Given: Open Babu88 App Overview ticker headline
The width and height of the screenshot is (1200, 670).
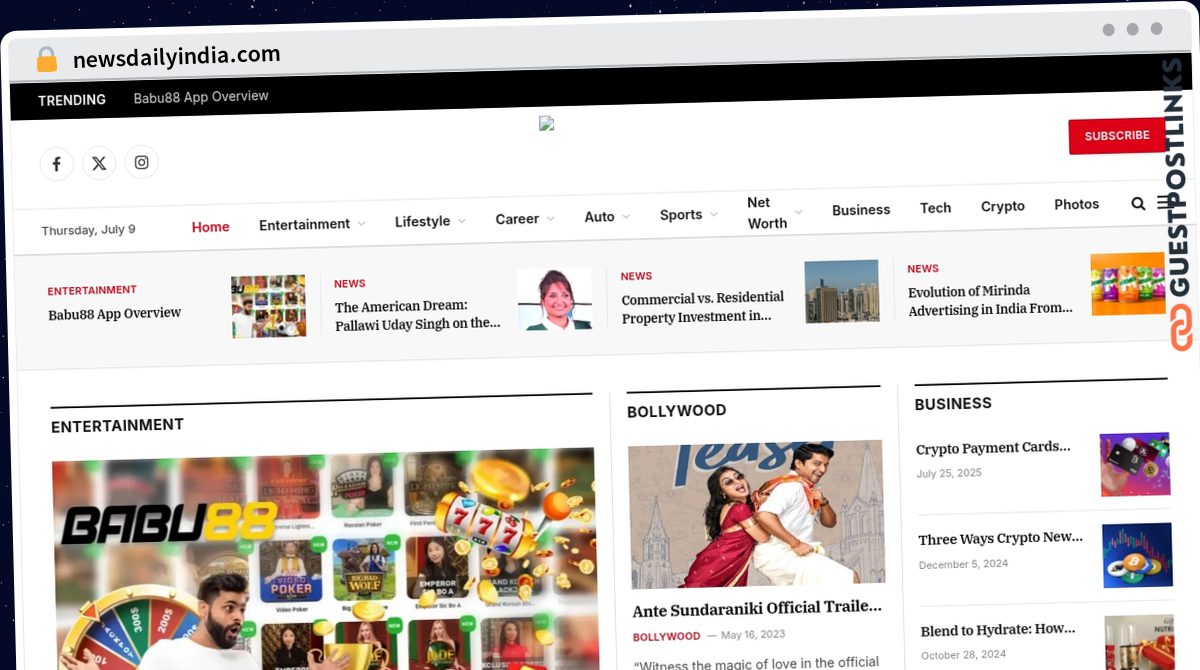Looking at the screenshot, I should coord(115,313).
